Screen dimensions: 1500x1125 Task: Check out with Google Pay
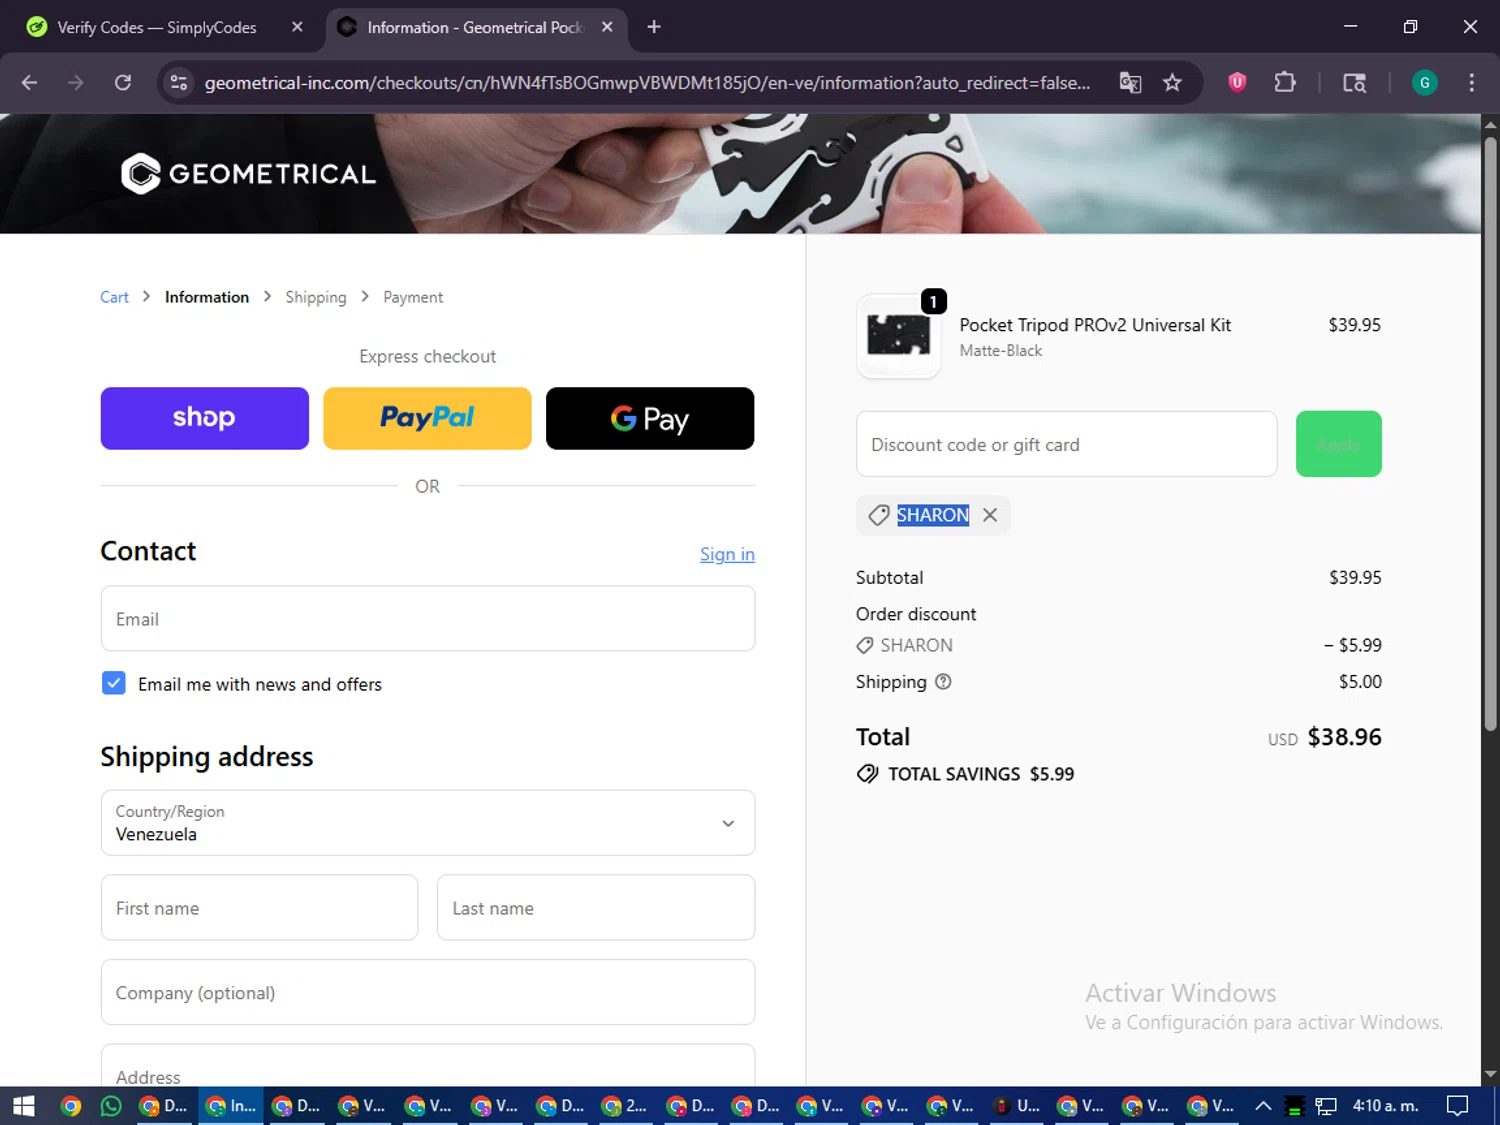650,418
